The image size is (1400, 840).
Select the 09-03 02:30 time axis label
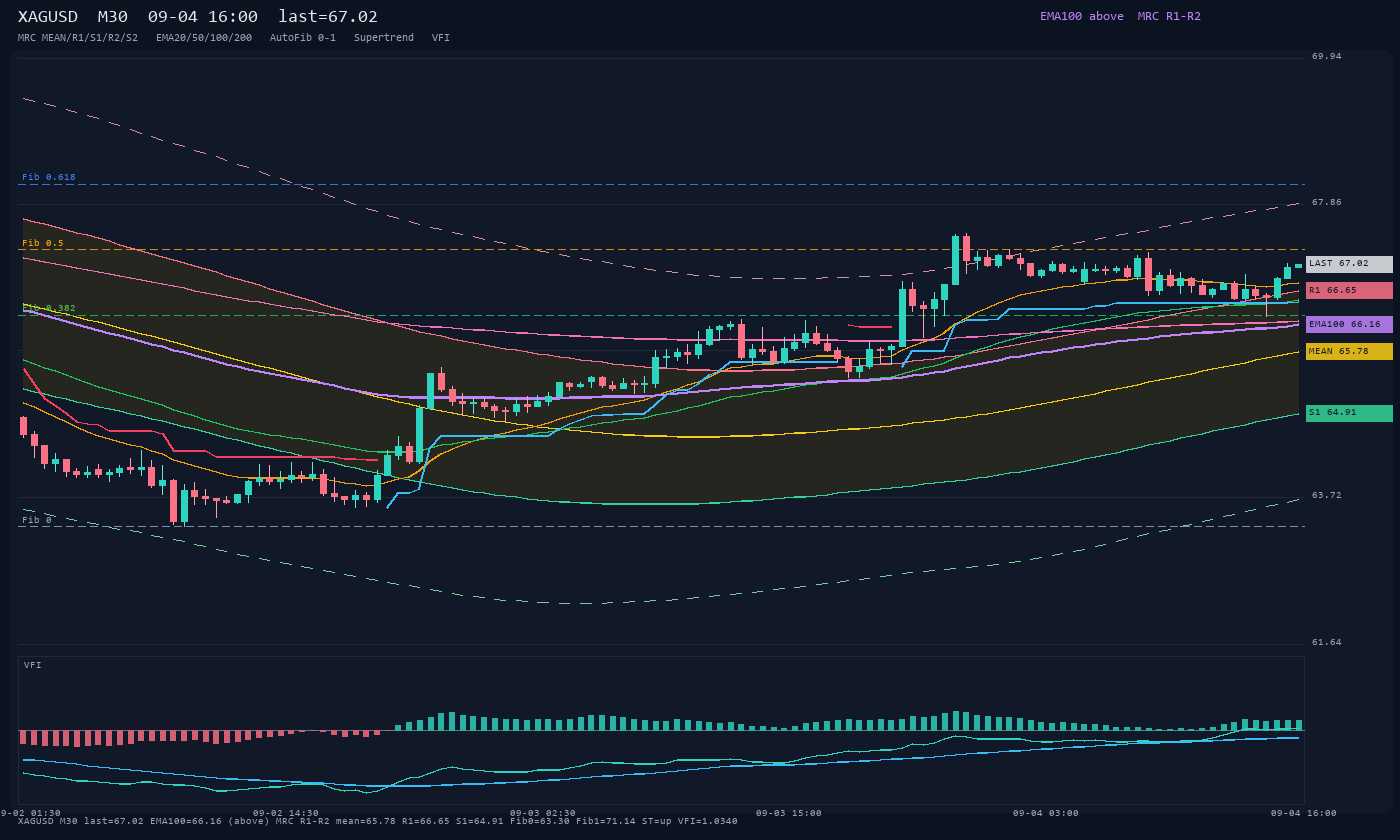pyautogui.click(x=543, y=813)
